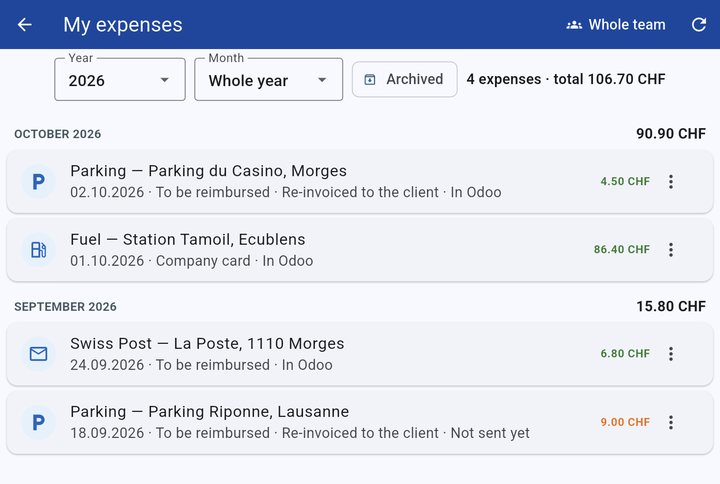The width and height of the screenshot is (720, 484).
Task: Click the 86.40 CHF amount
Action: pyautogui.click(x=622, y=249)
